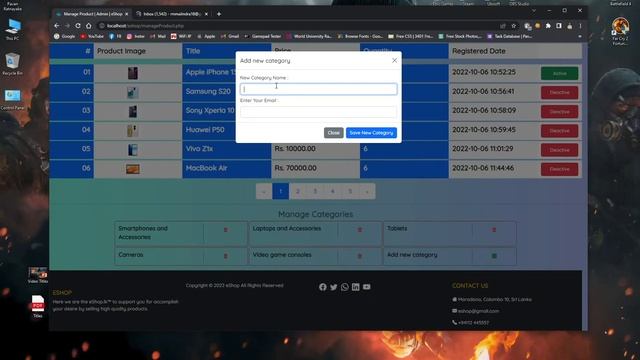Bookmark this page with the star icon

(x=513, y=26)
